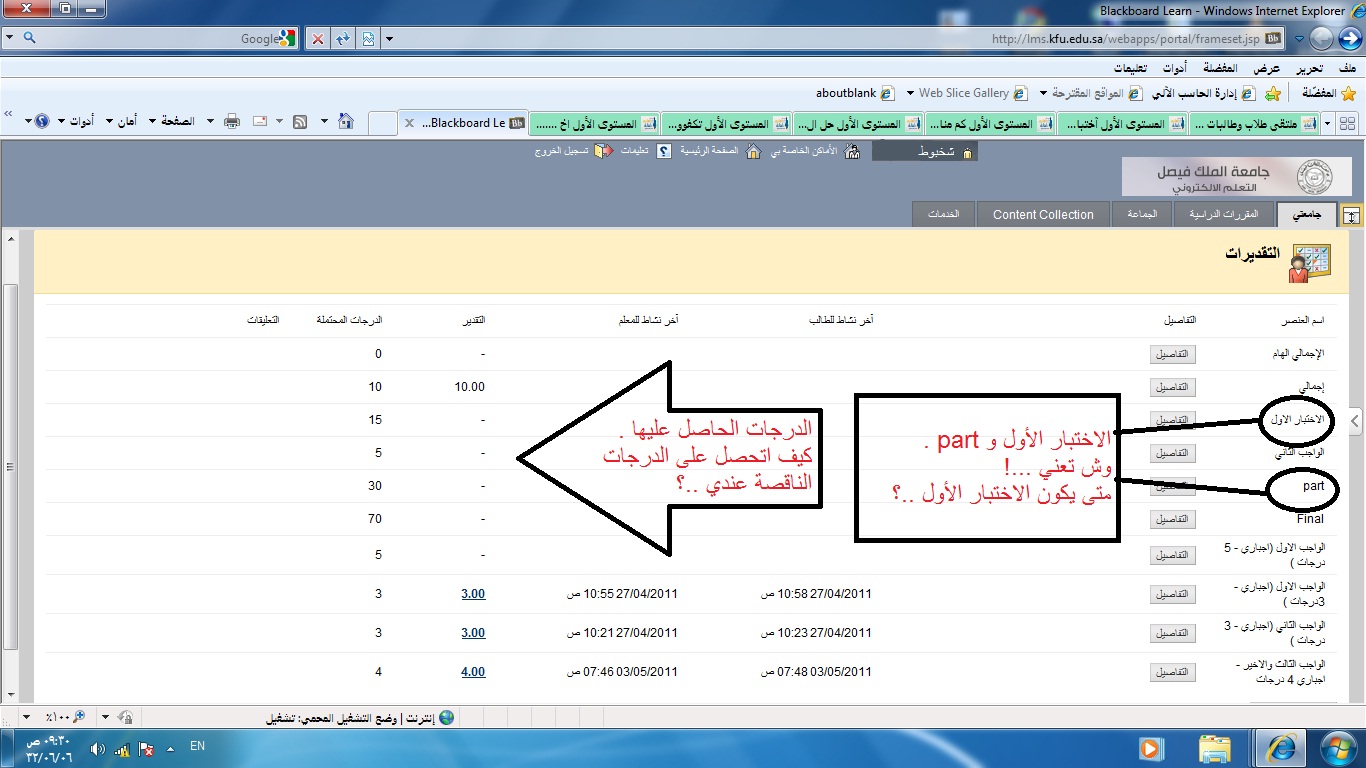The image size is (1366, 768).
Task: Click the EN language indicator in taskbar
Action: tap(197, 746)
